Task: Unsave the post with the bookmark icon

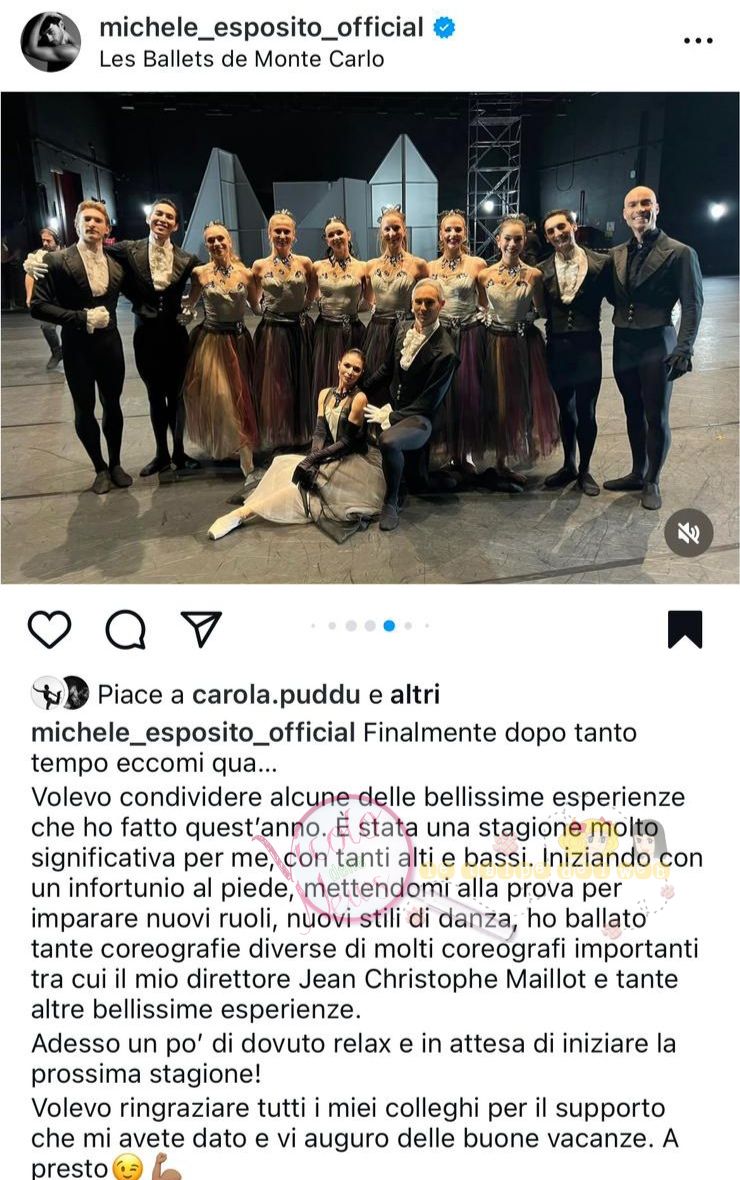Action: coord(685,629)
